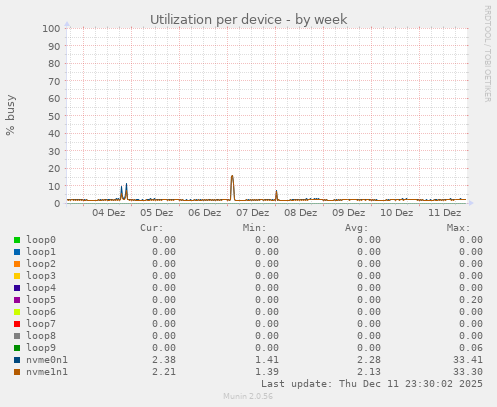Select the loop9 legend label
Image resolution: width=497 pixels, height=407 pixels.
click(x=41, y=348)
